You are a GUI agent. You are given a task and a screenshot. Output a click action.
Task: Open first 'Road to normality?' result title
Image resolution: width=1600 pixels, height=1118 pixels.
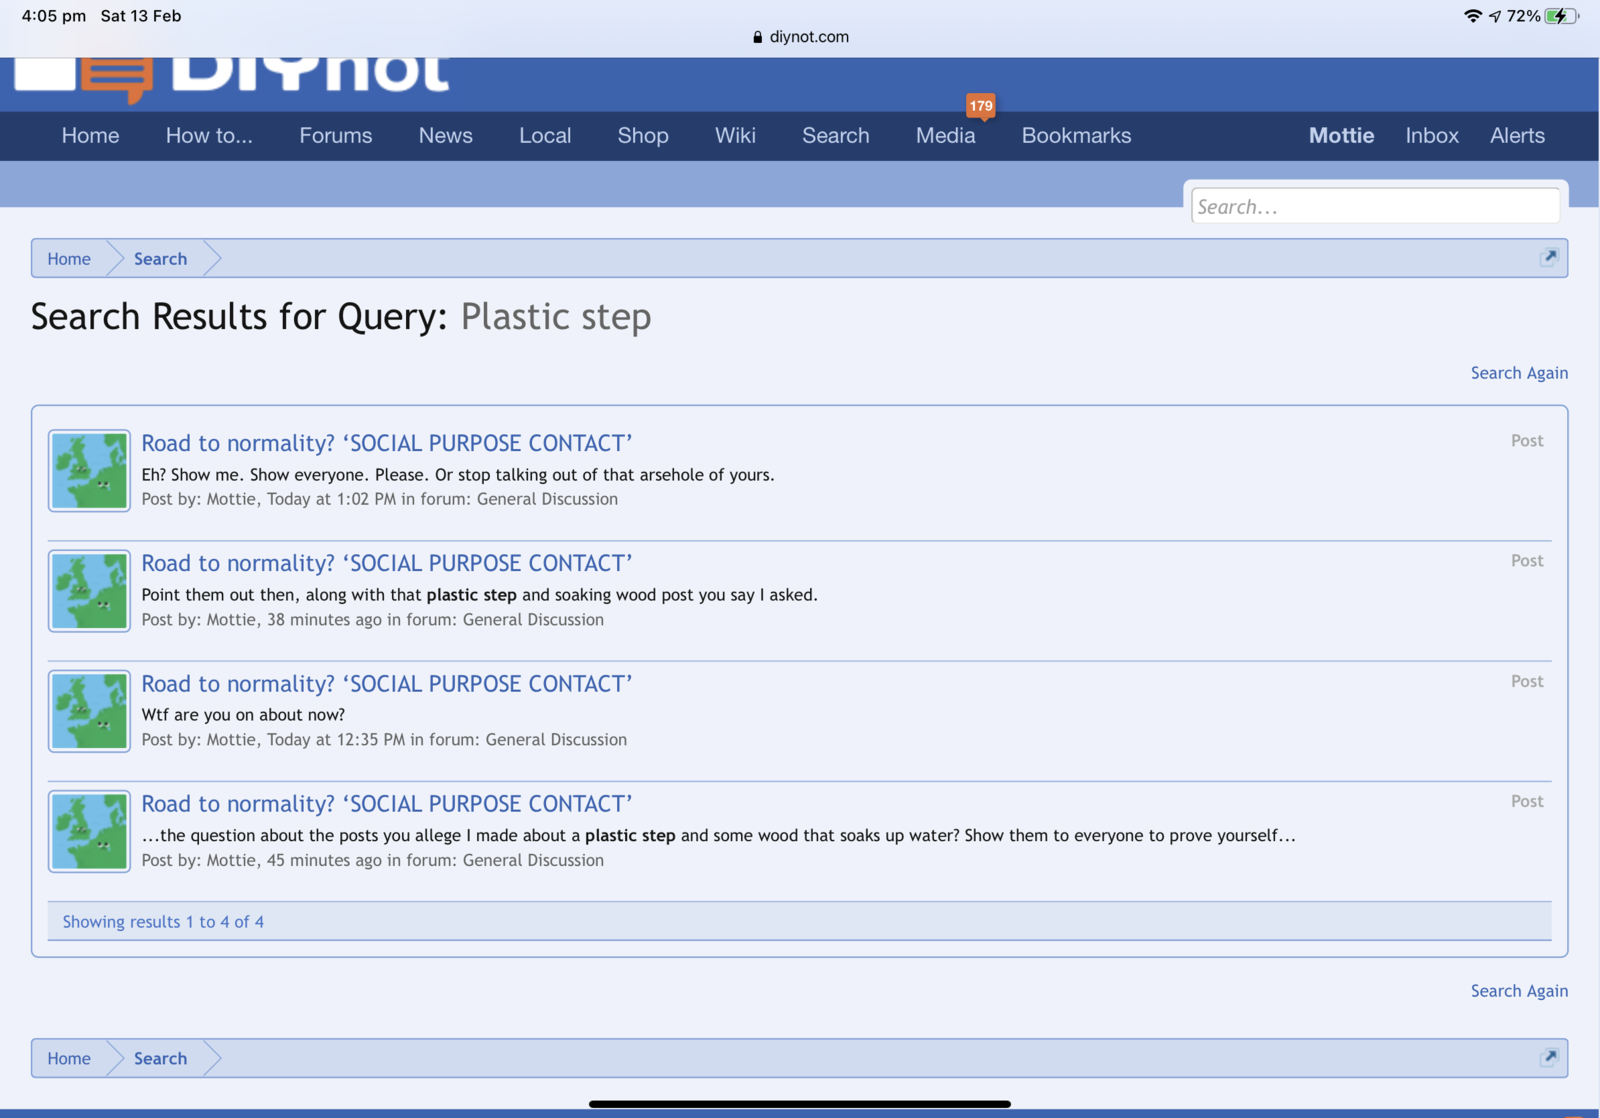coord(386,443)
